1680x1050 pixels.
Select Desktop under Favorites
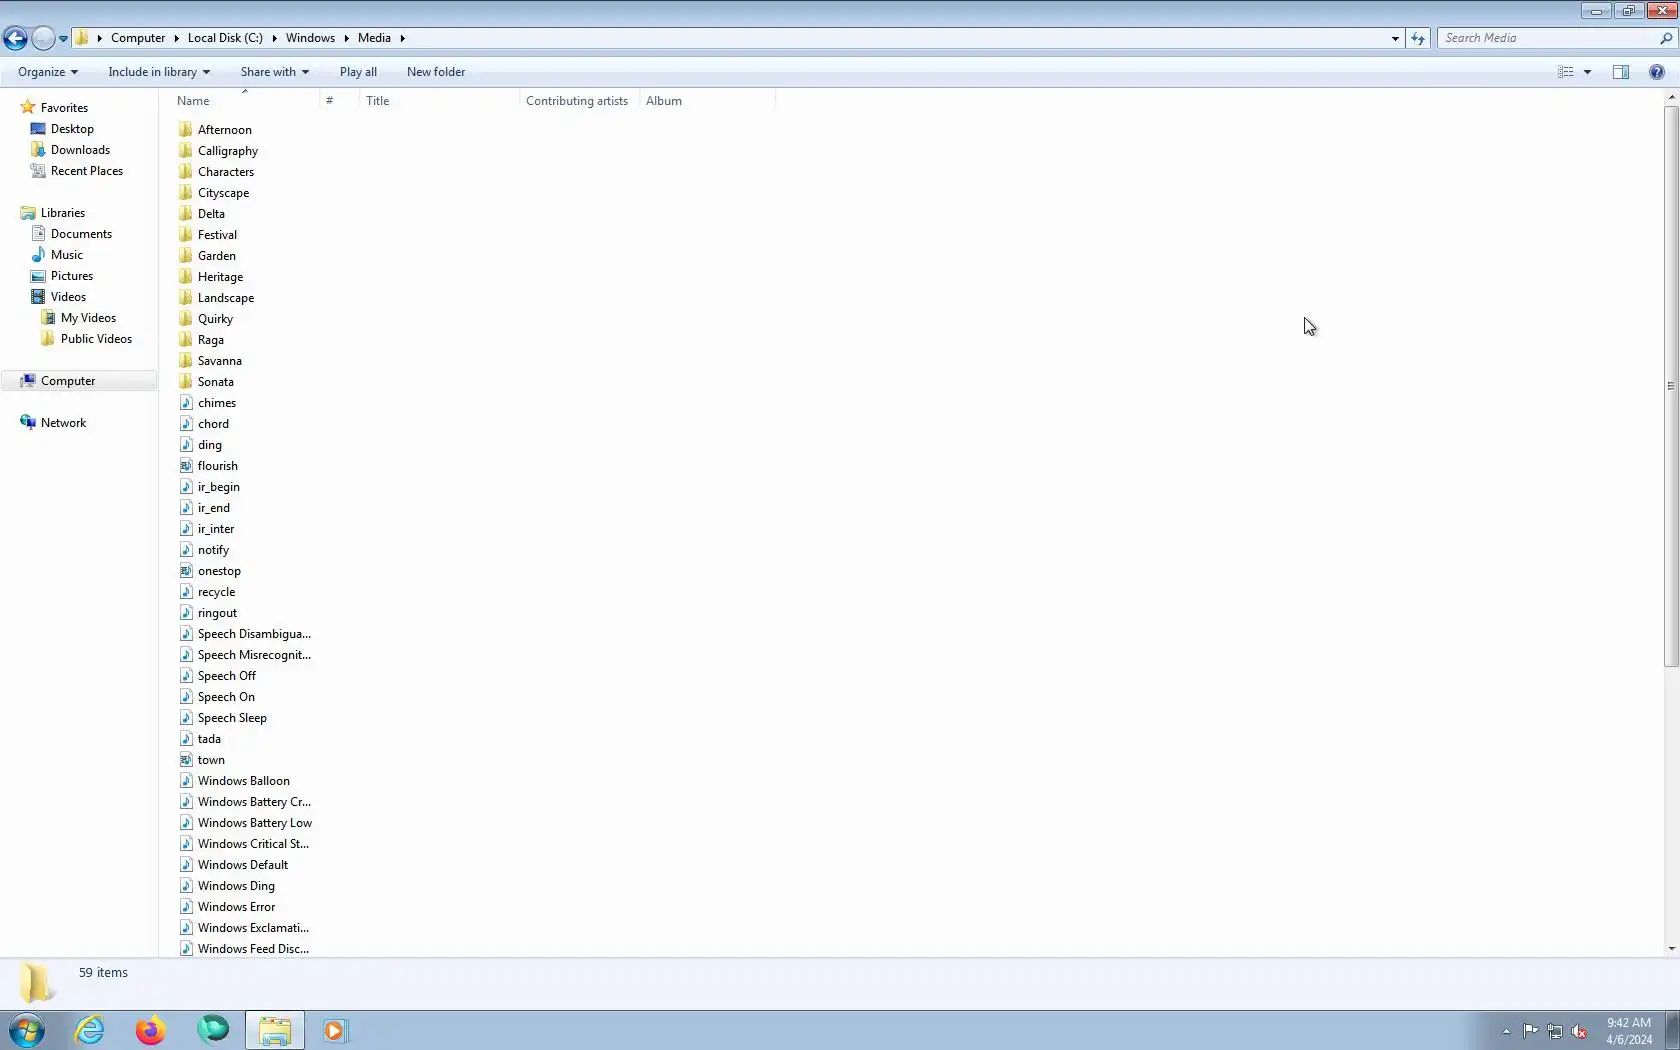tap(72, 129)
